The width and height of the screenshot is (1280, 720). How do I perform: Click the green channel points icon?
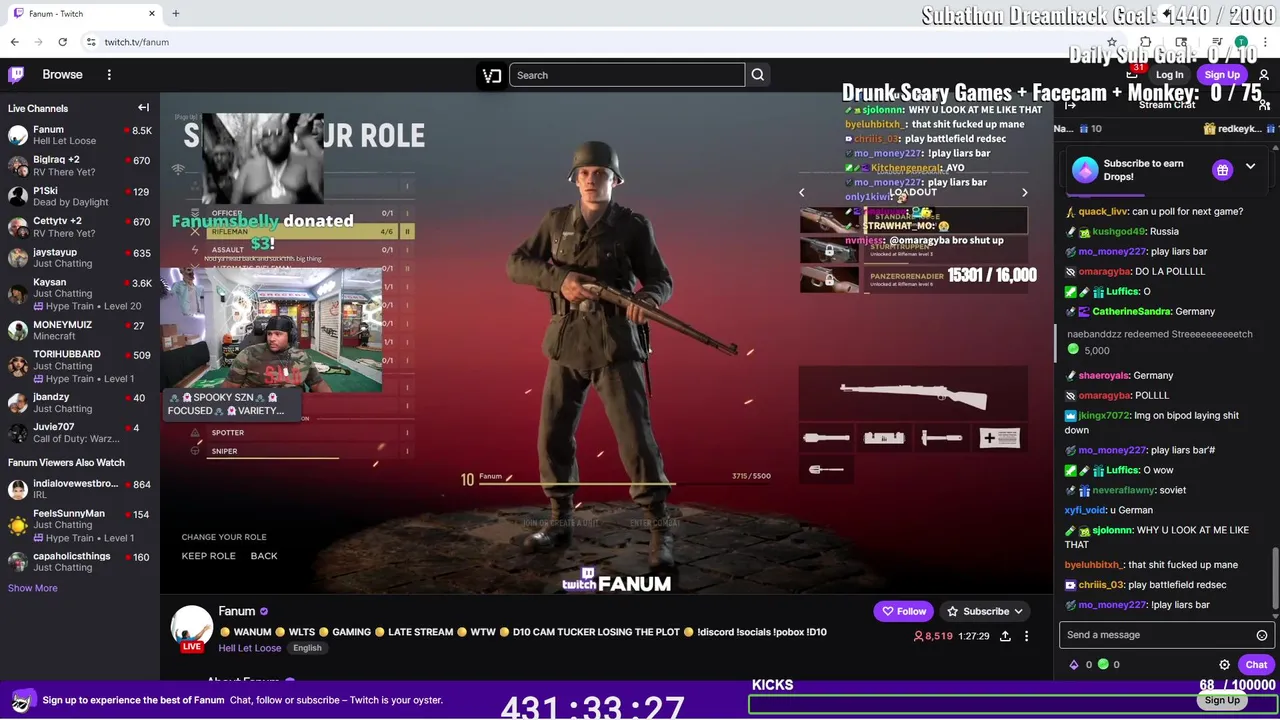click(1103, 664)
